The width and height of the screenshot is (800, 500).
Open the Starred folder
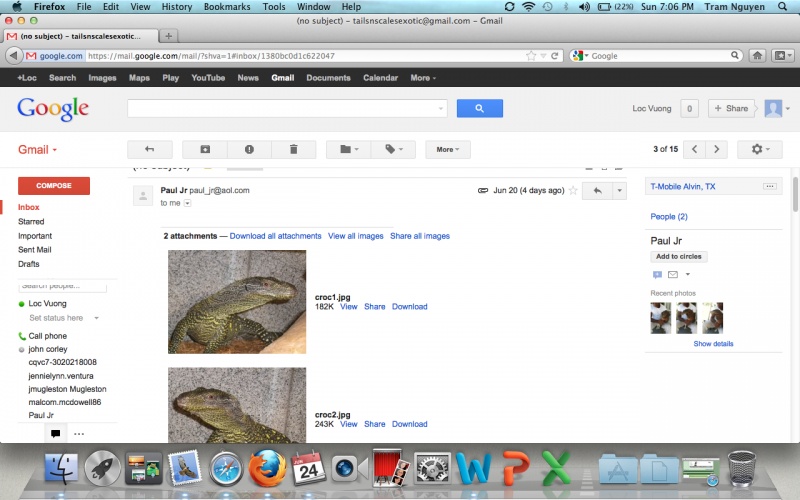[31, 221]
